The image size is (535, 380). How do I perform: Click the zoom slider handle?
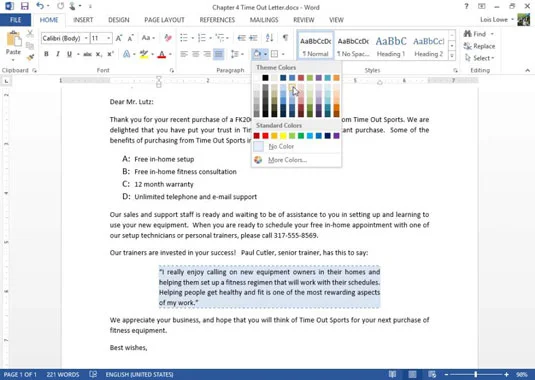click(x=476, y=374)
